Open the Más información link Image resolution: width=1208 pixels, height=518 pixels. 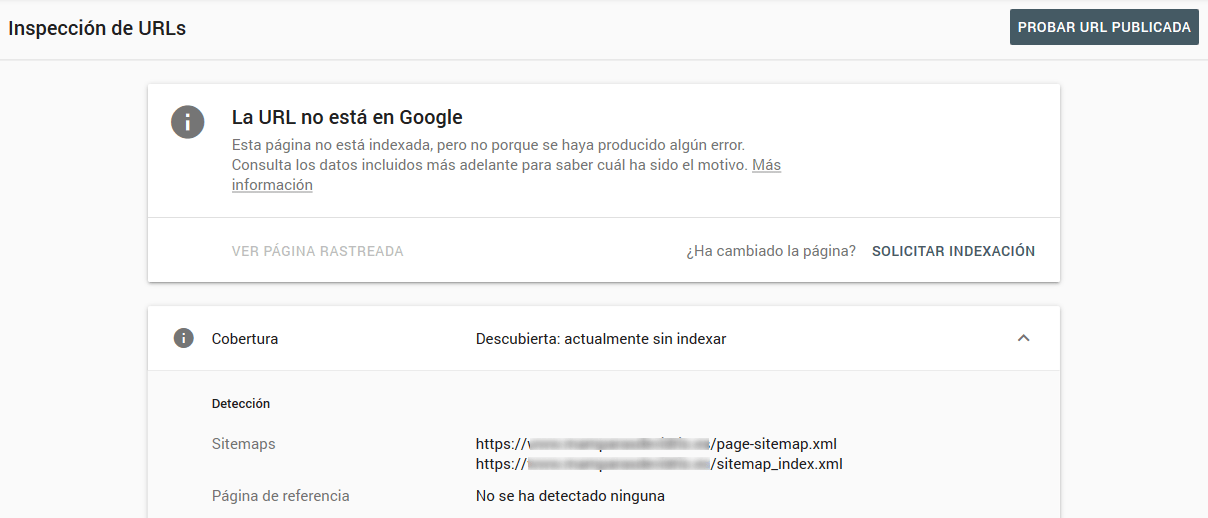tap(506, 175)
